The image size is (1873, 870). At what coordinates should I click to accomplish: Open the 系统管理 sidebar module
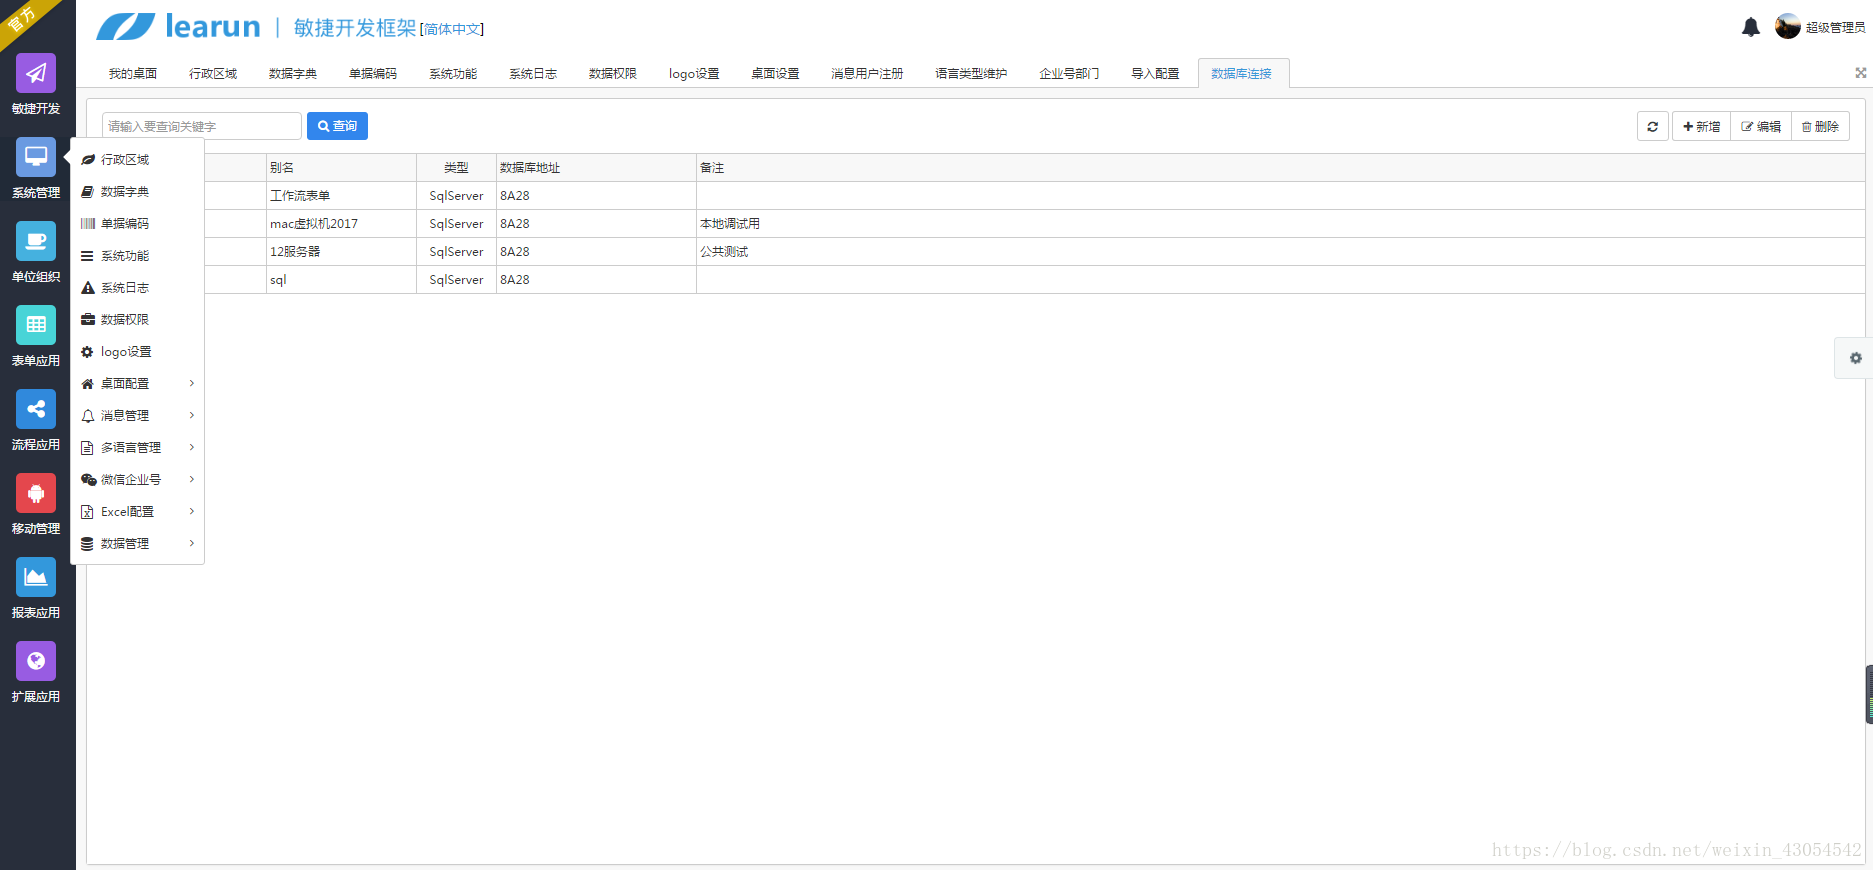pyautogui.click(x=36, y=169)
